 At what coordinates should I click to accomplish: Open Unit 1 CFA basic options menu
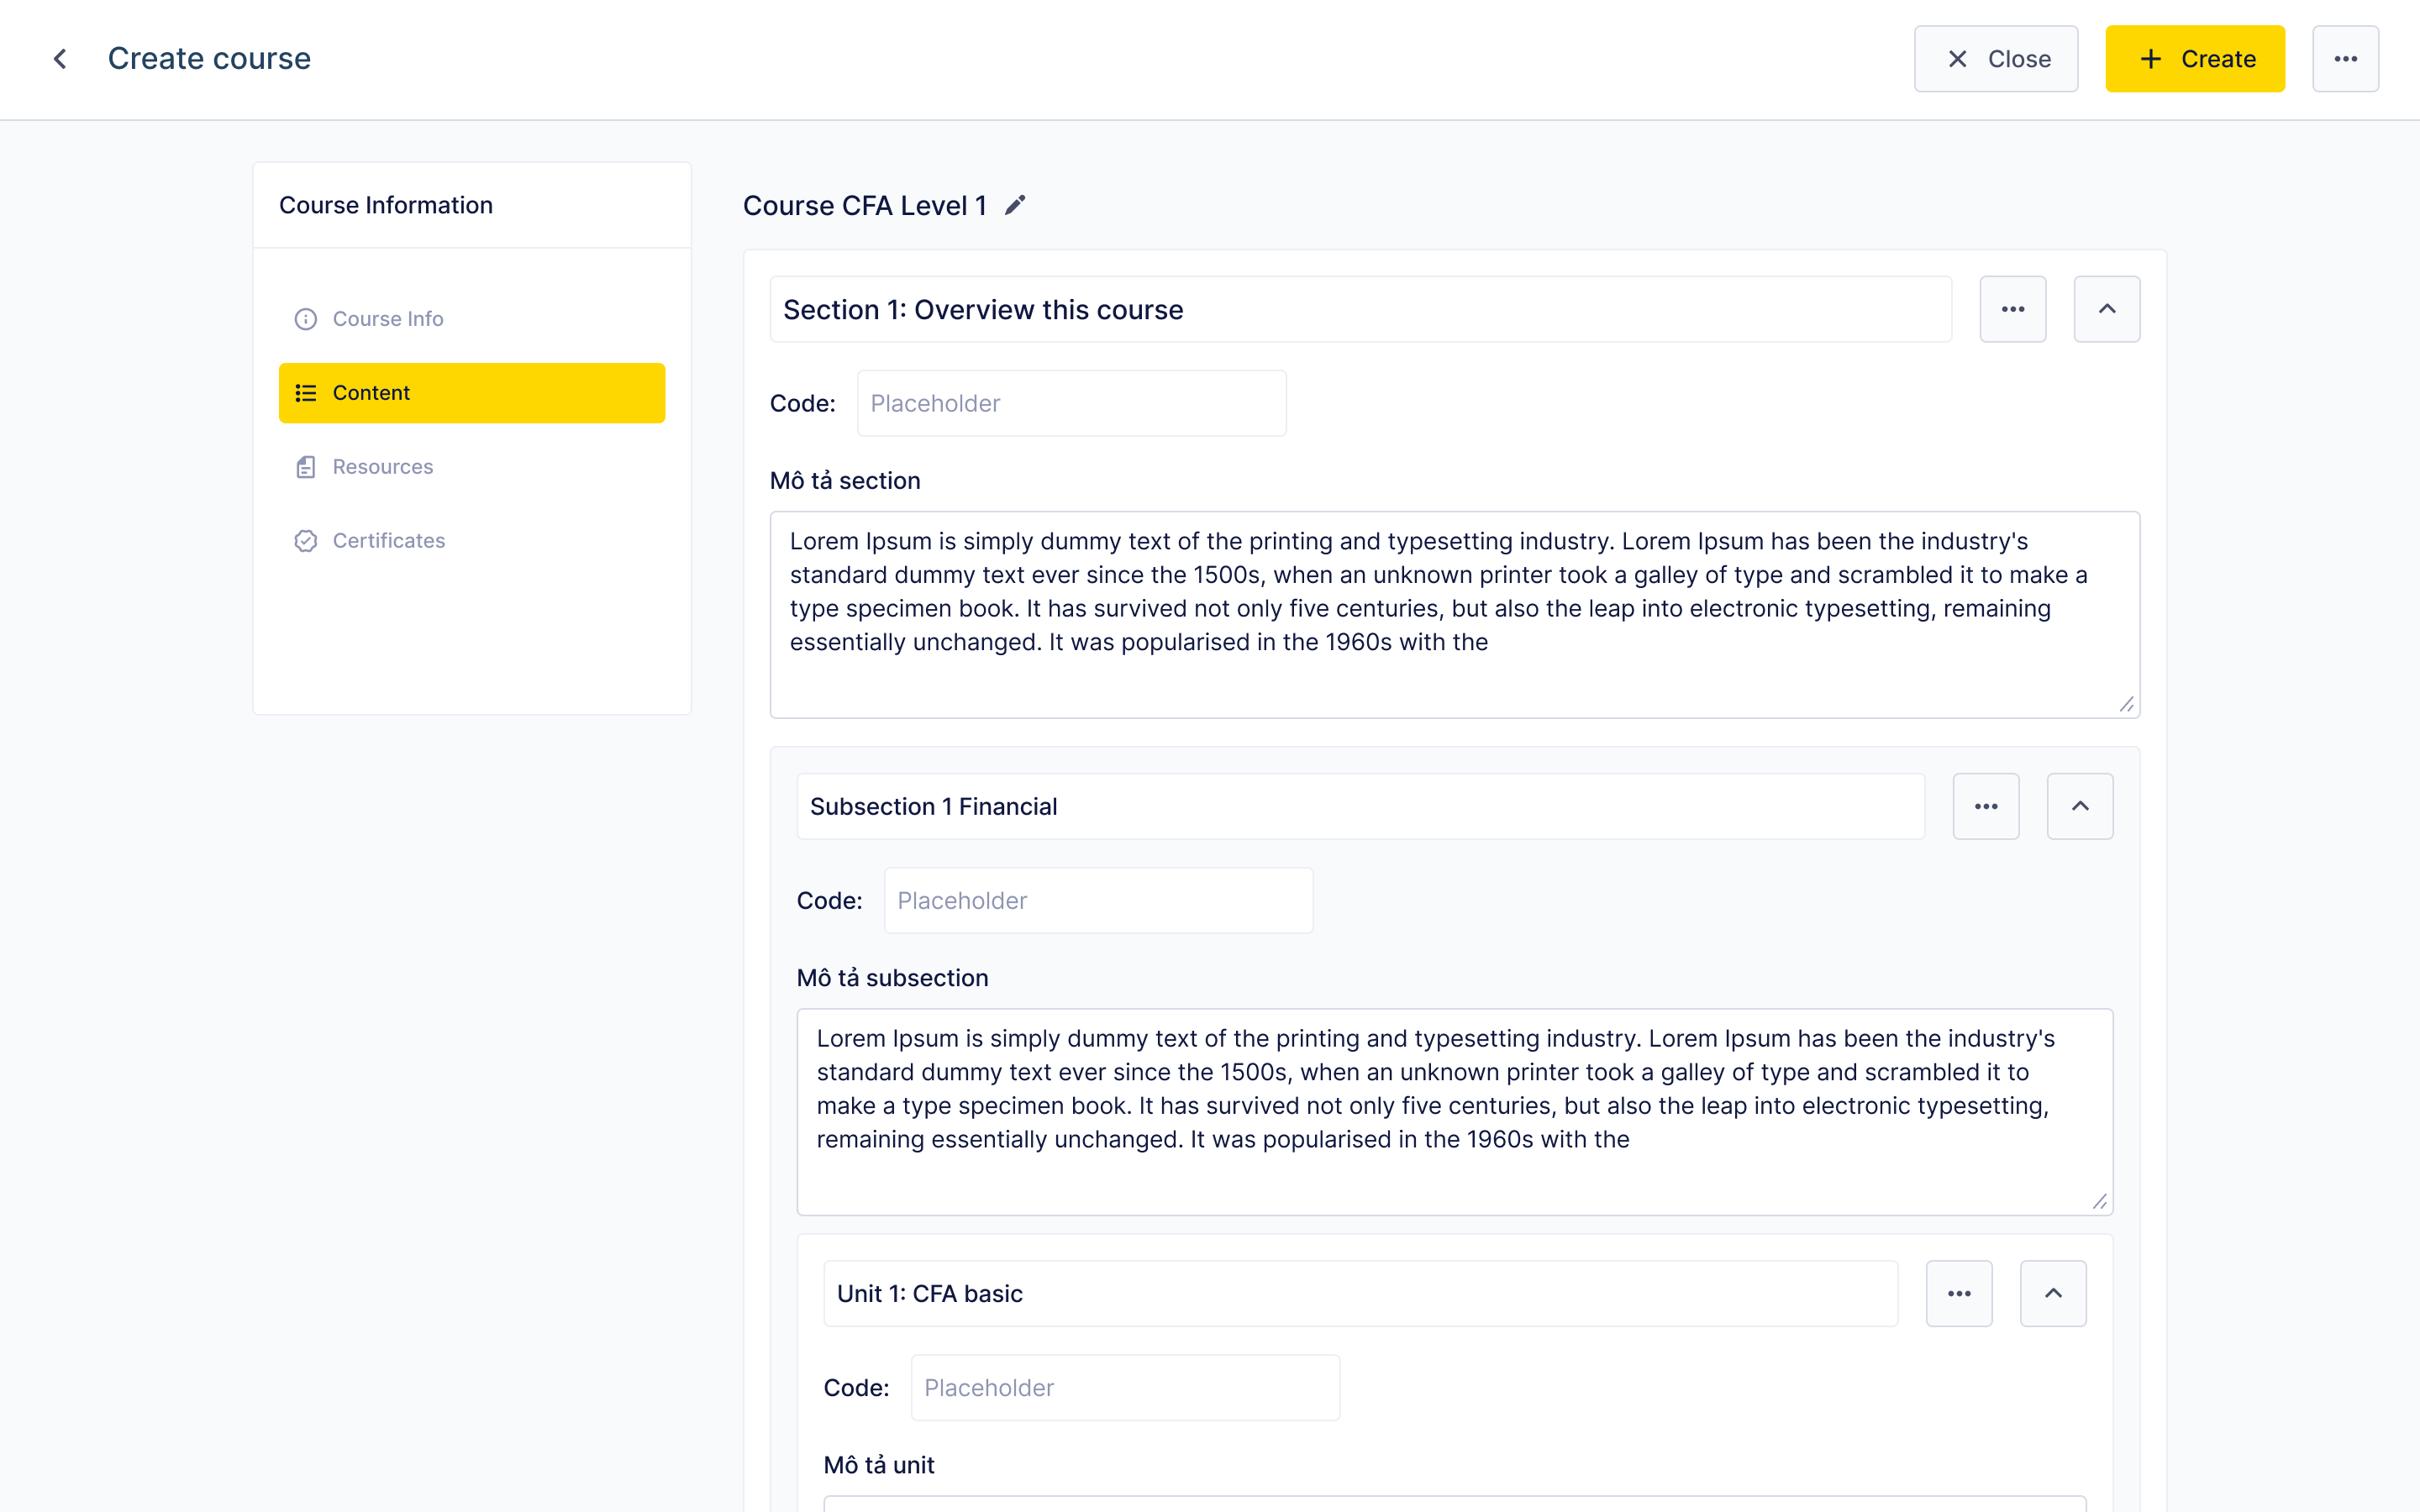point(1959,1293)
